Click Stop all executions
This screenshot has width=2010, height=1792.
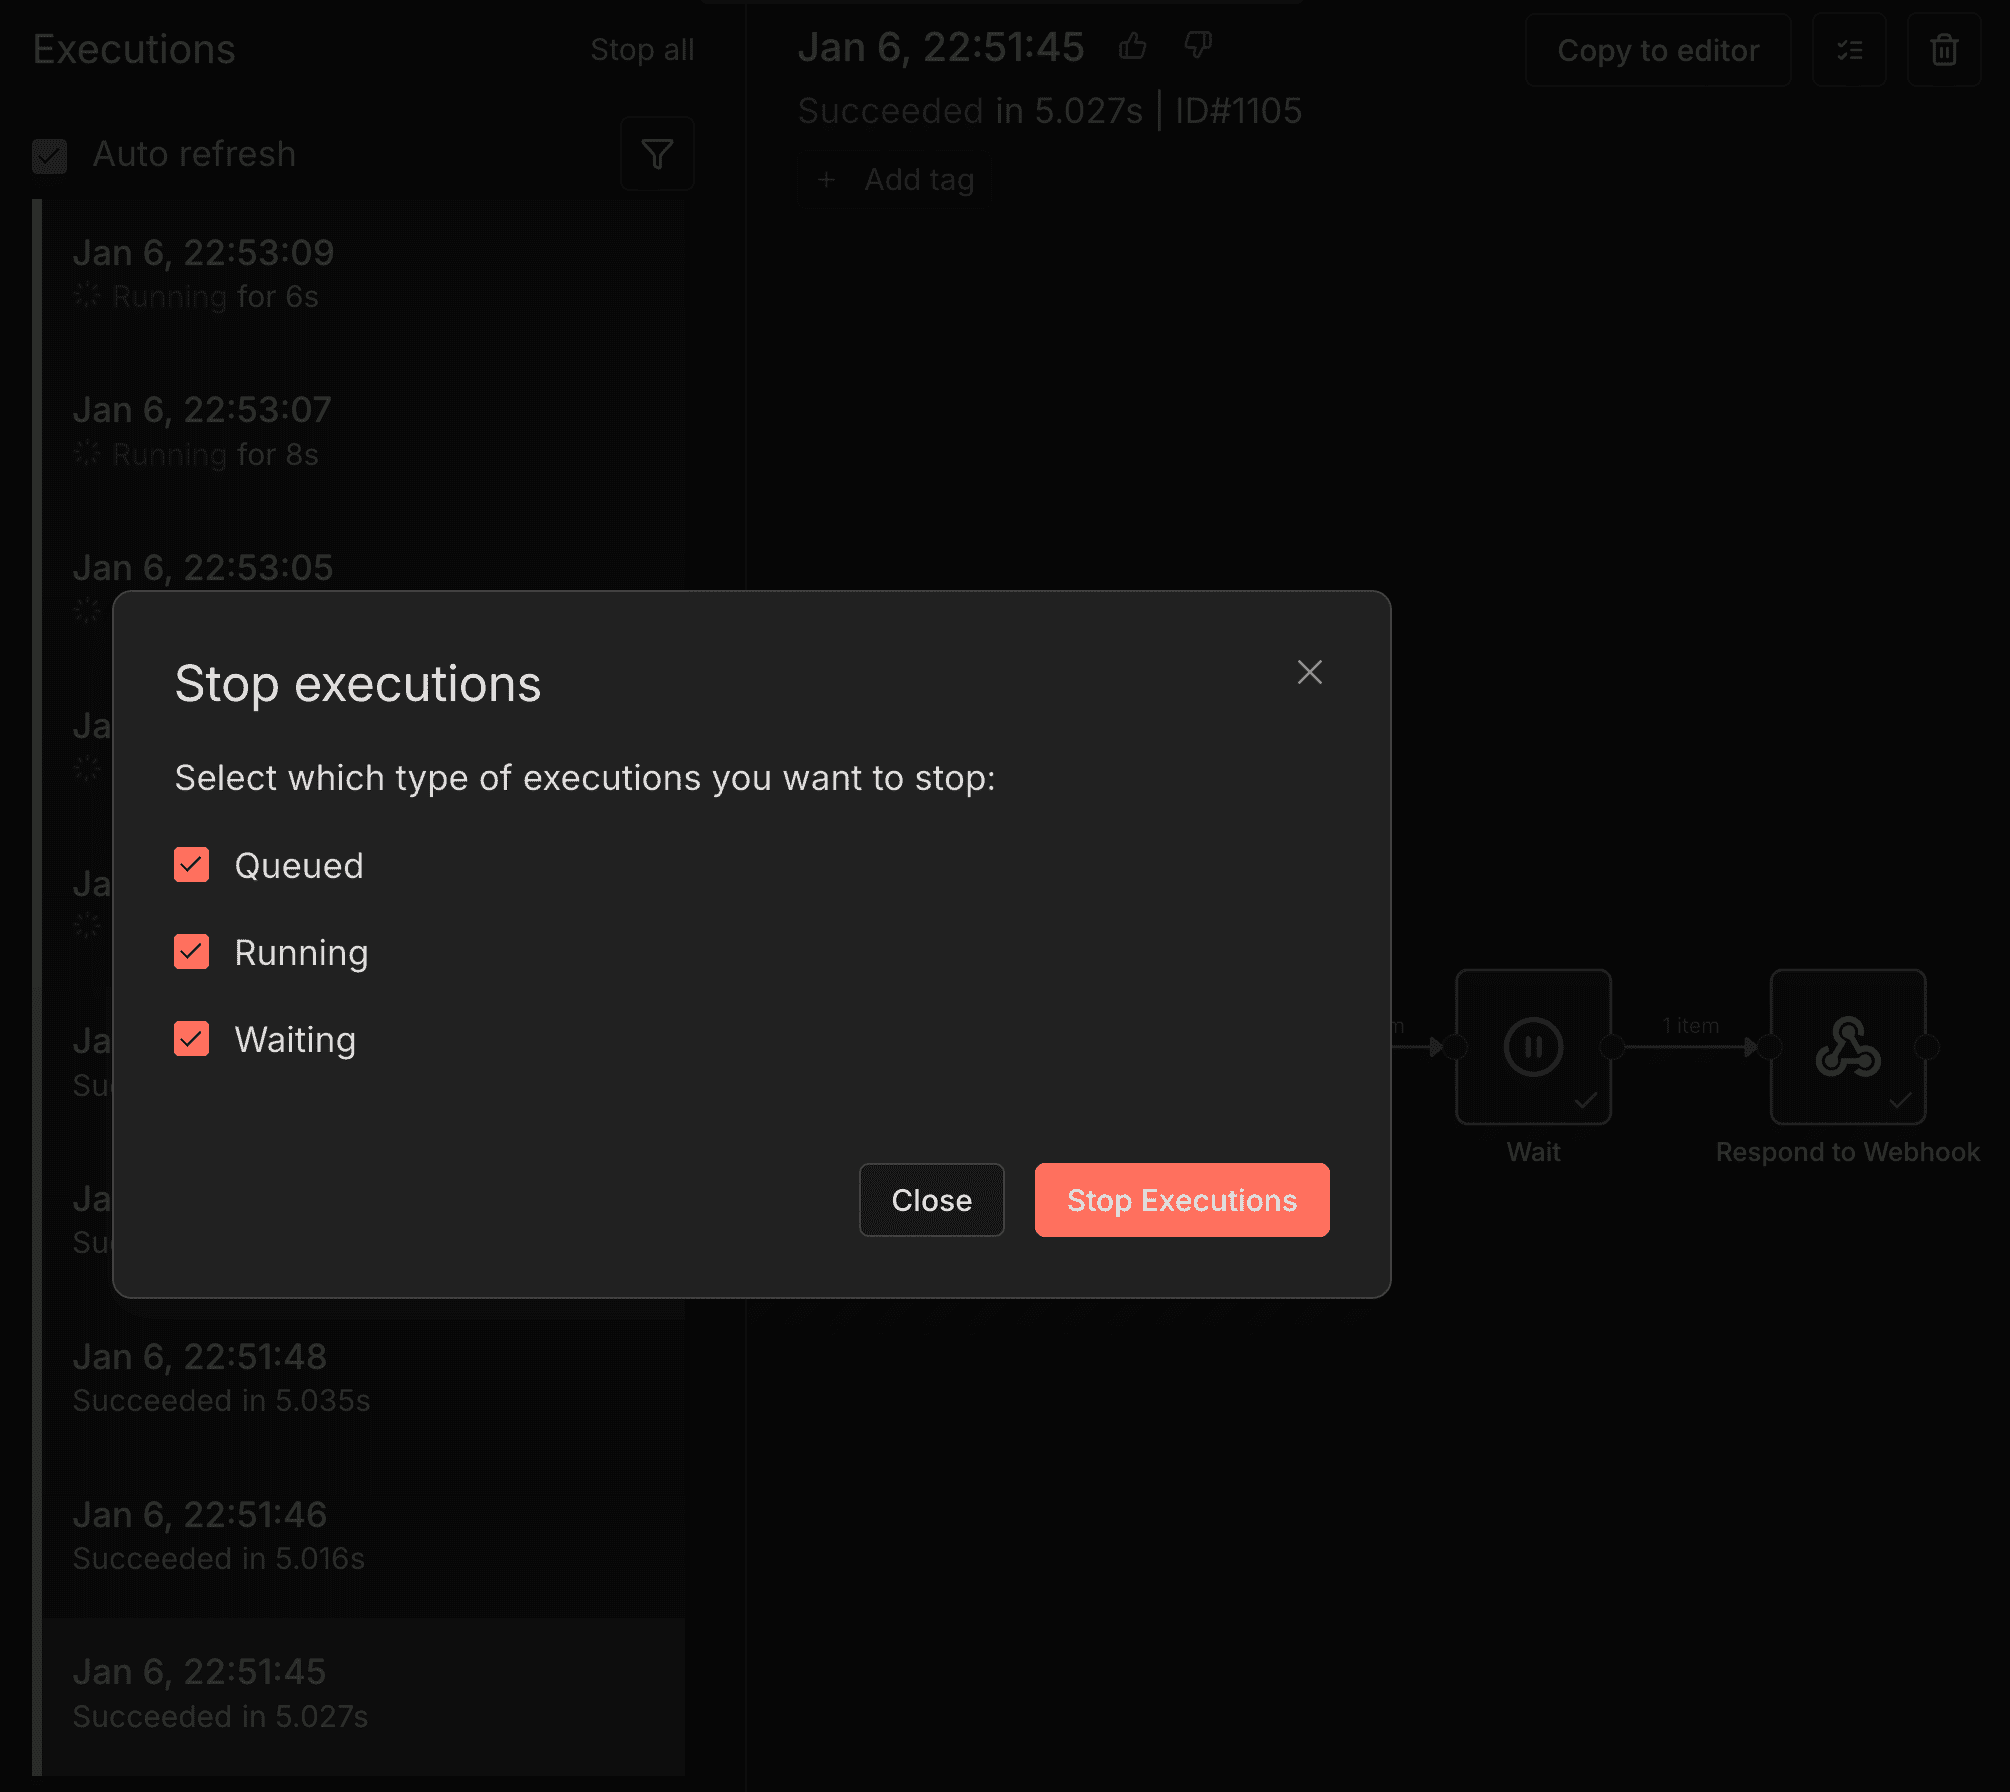(642, 49)
